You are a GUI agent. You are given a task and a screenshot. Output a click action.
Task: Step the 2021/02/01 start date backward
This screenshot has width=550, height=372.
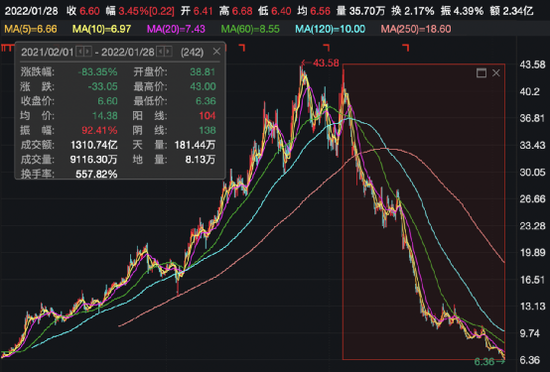coord(80,52)
